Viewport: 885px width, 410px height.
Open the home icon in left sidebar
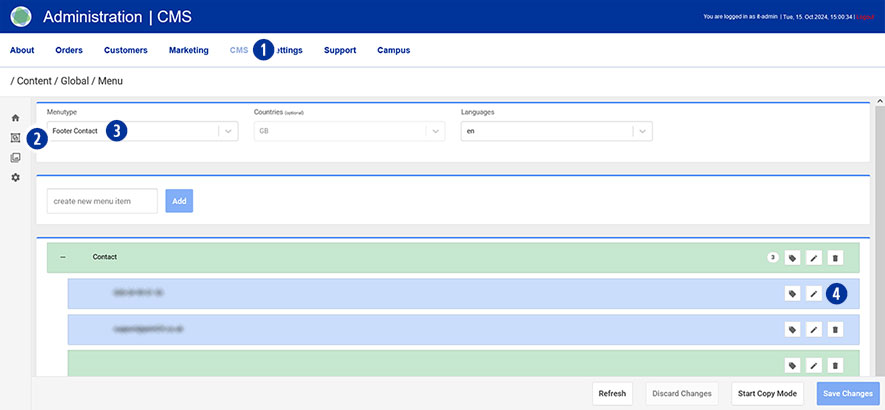pyautogui.click(x=15, y=118)
